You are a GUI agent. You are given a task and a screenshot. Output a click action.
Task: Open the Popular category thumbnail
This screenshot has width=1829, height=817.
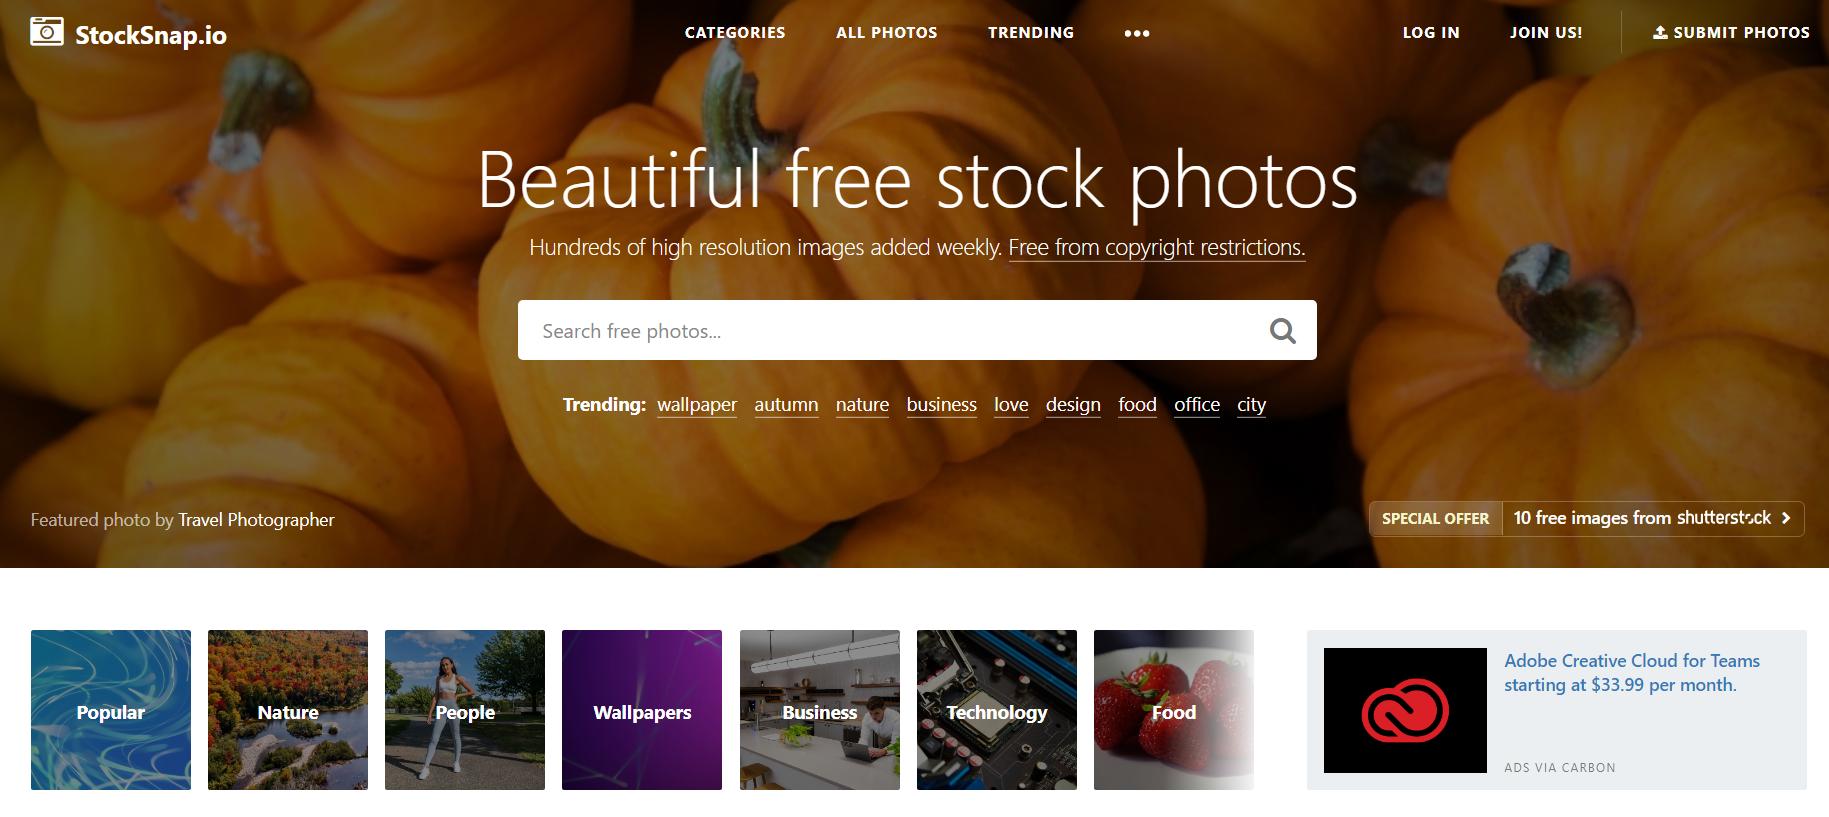click(111, 710)
